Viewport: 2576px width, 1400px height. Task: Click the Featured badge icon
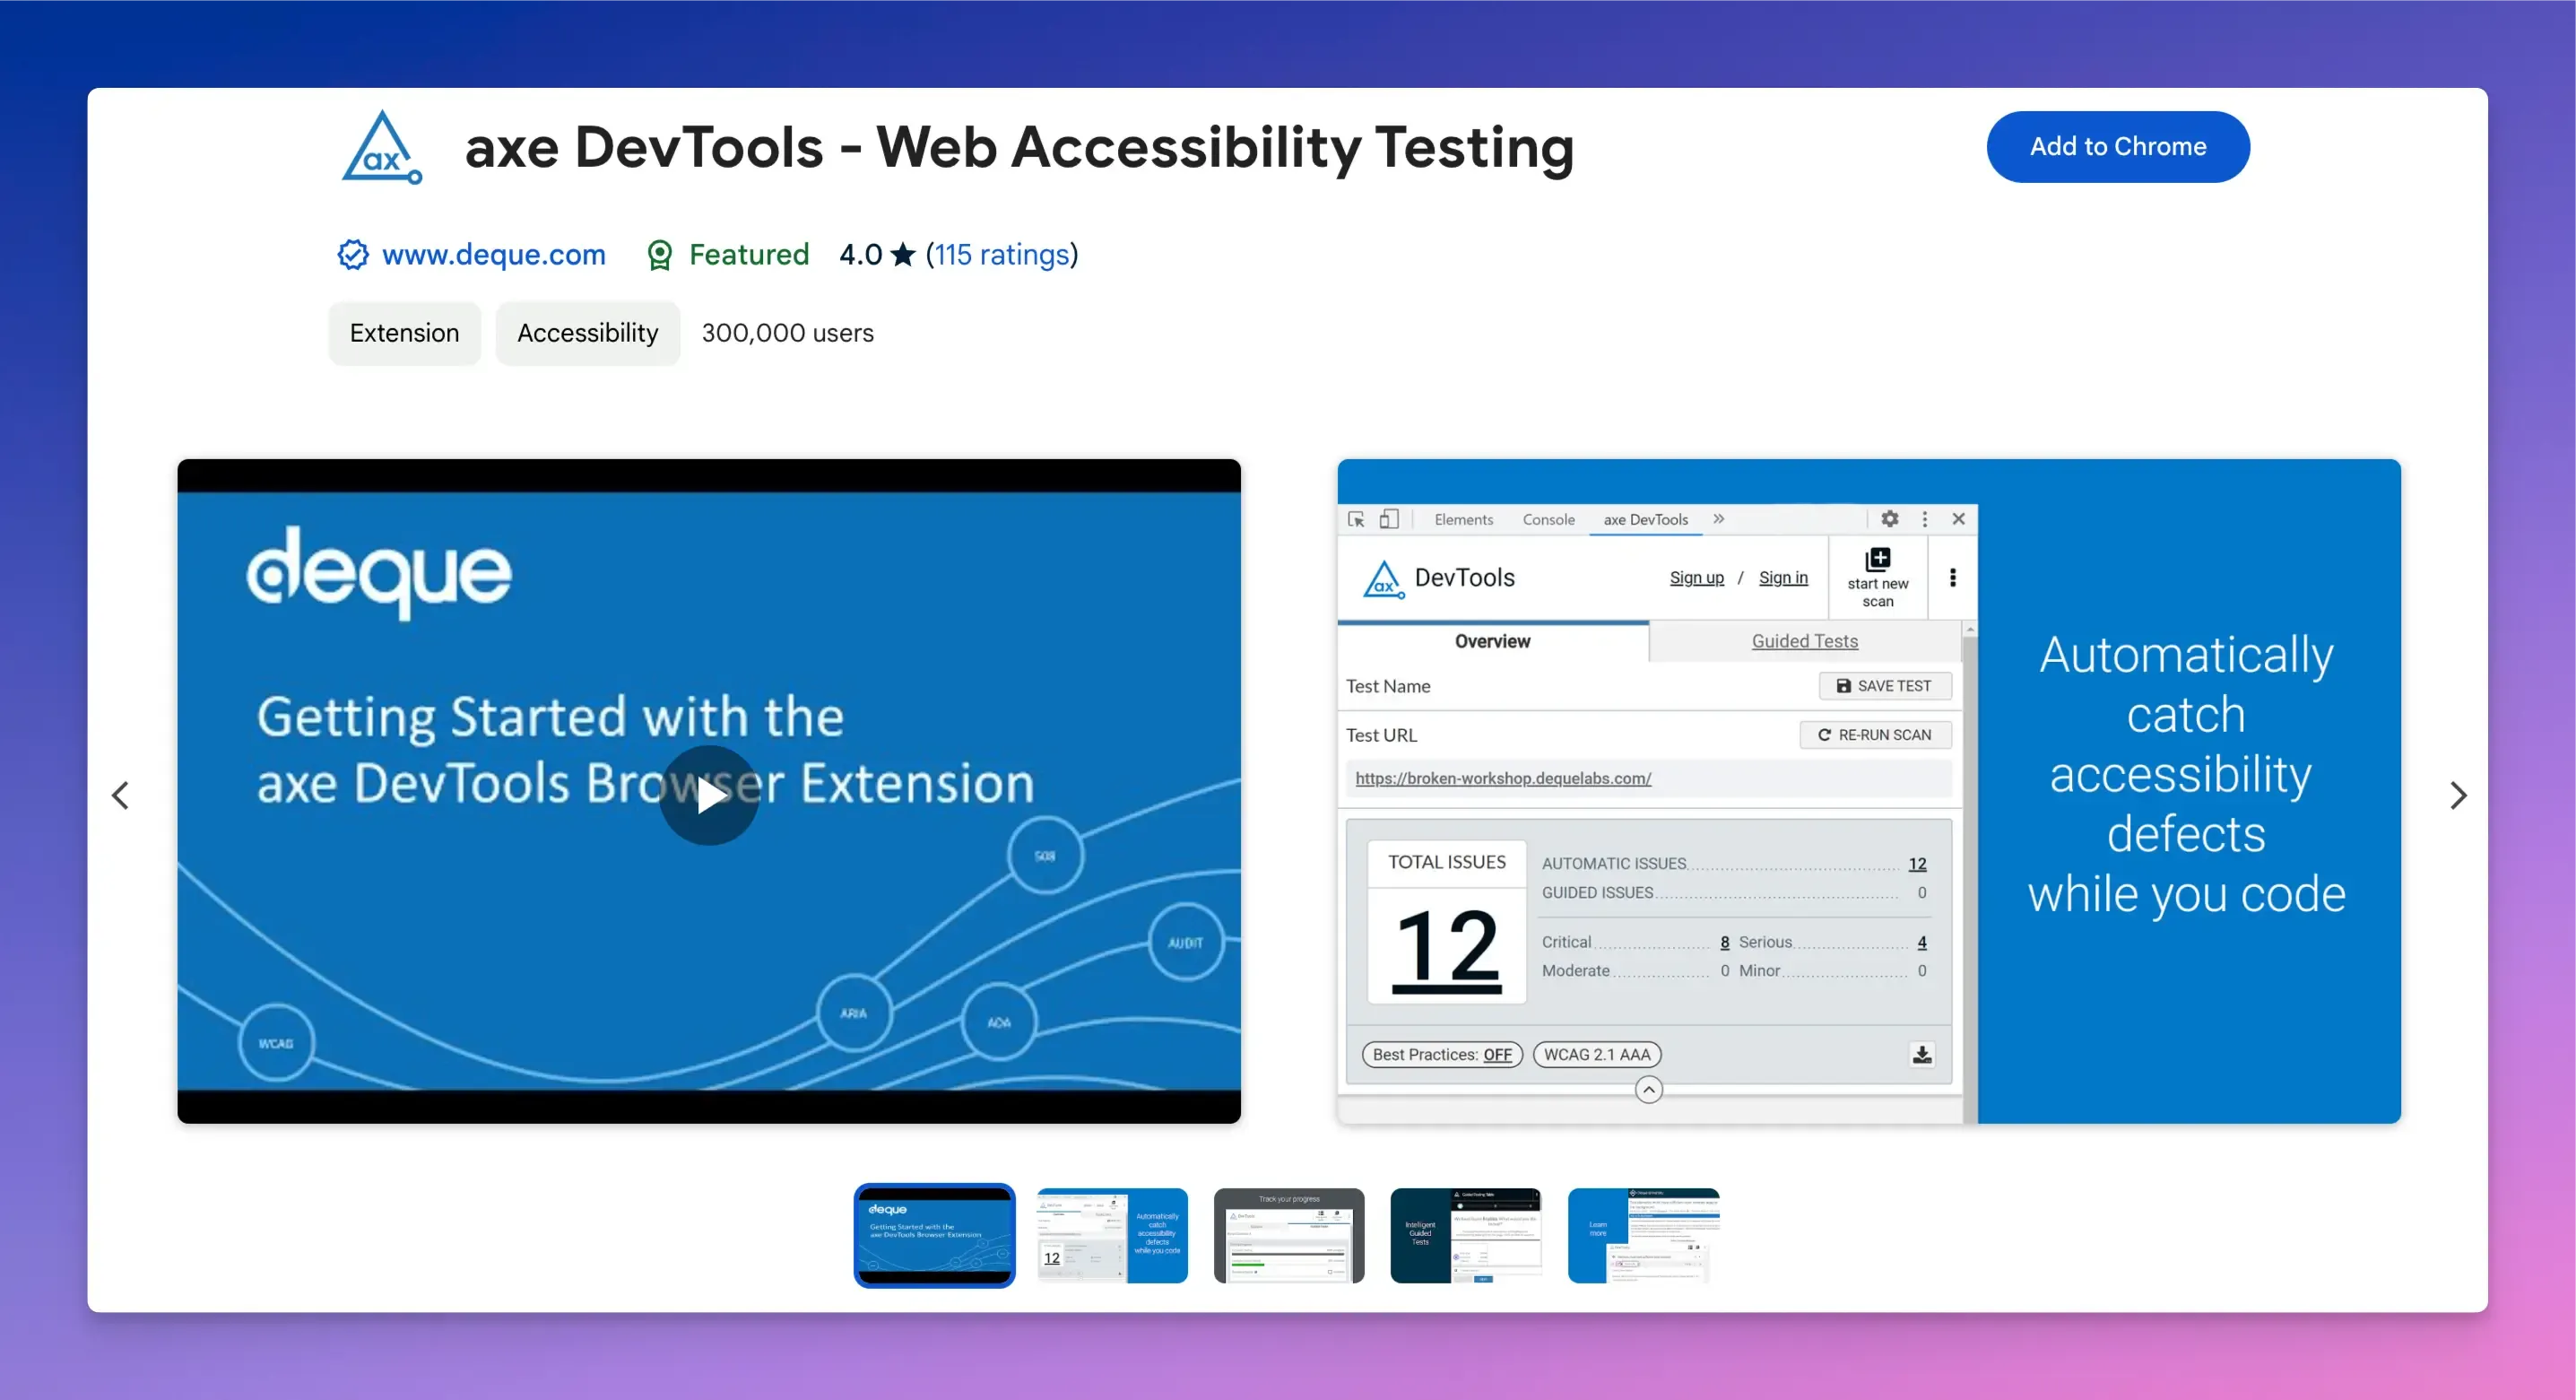[659, 255]
